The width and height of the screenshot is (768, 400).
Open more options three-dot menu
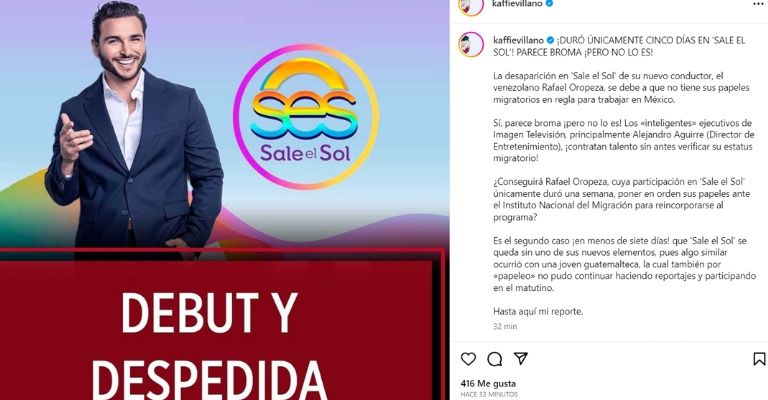click(758, 4)
